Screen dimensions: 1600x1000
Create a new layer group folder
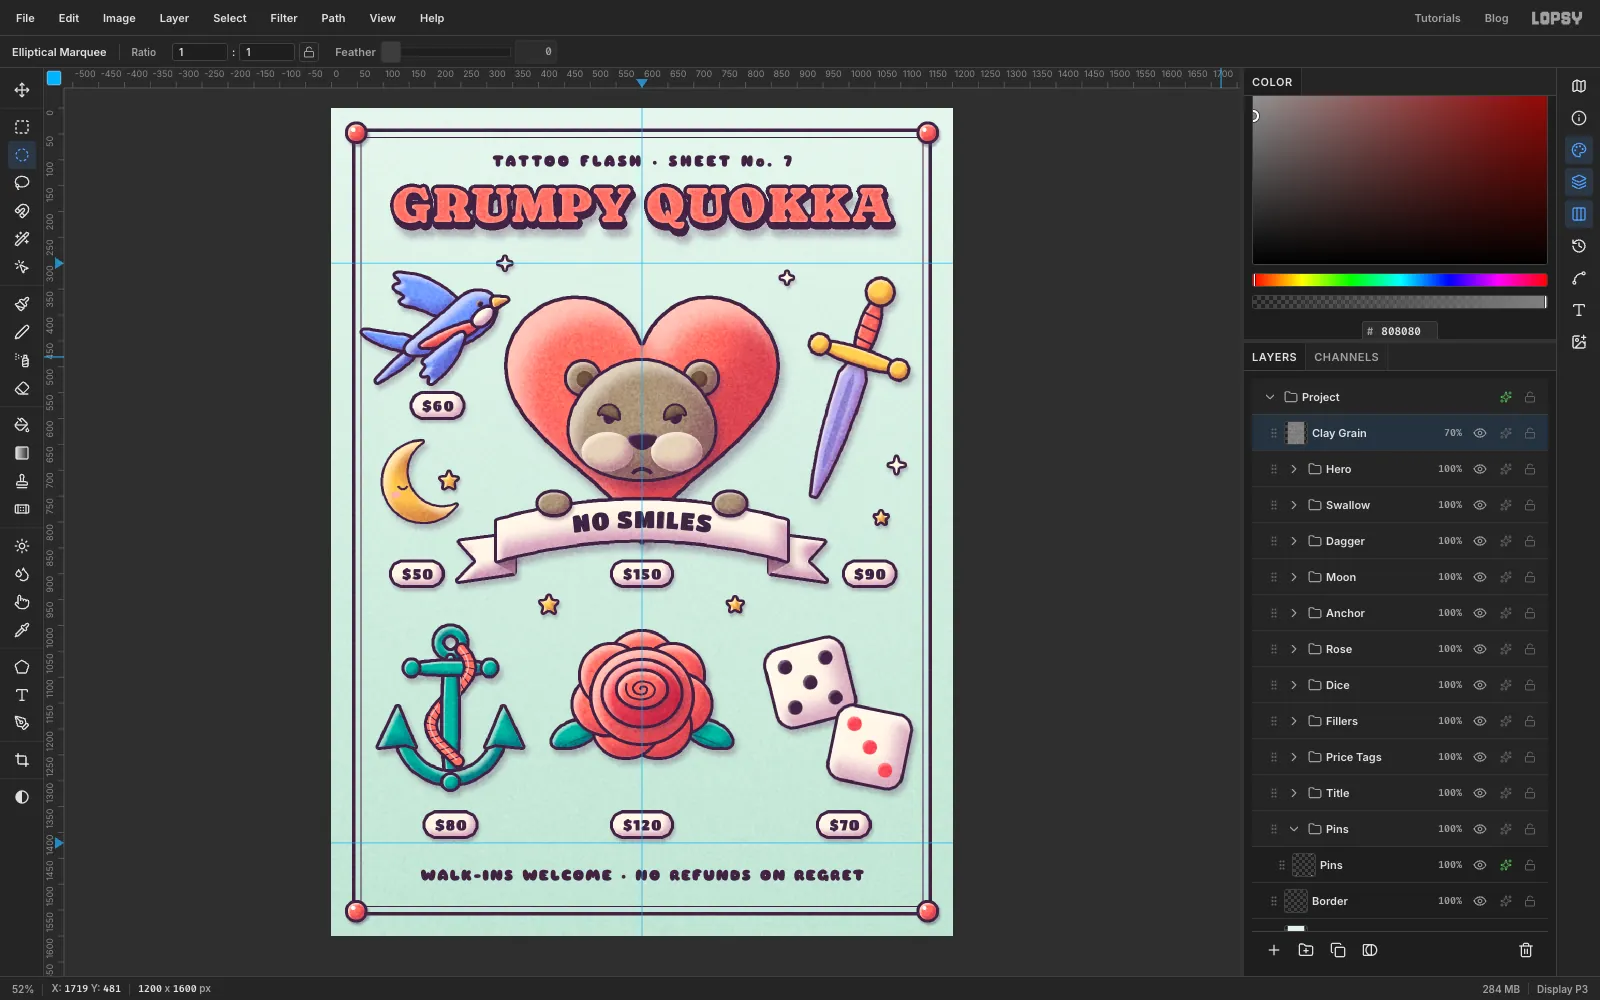coord(1306,950)
